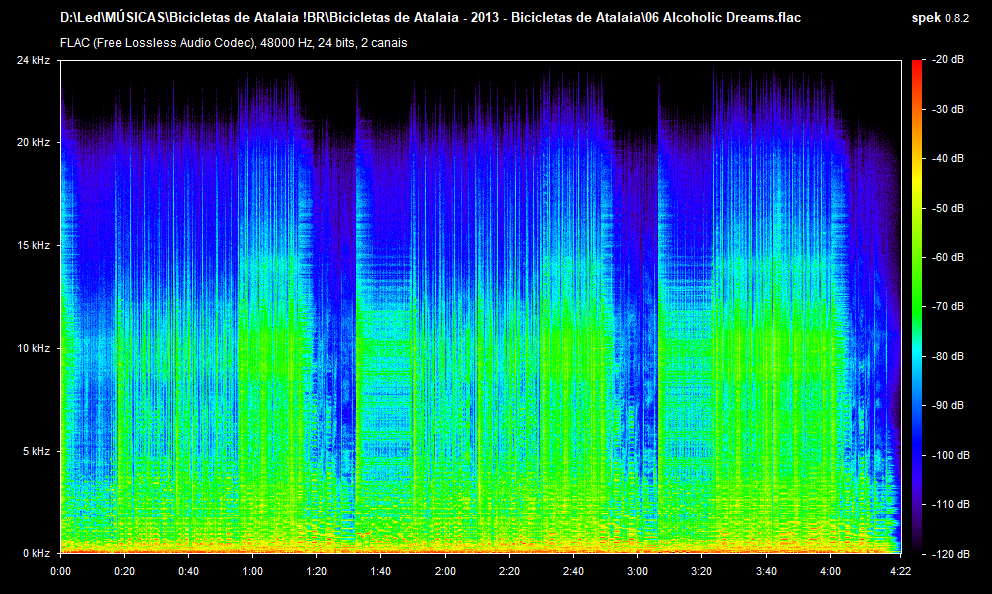The width and height of the screenshot is (992, 594).
Task: Click the spek 0.8.2 version label
Action: point(939,18)
